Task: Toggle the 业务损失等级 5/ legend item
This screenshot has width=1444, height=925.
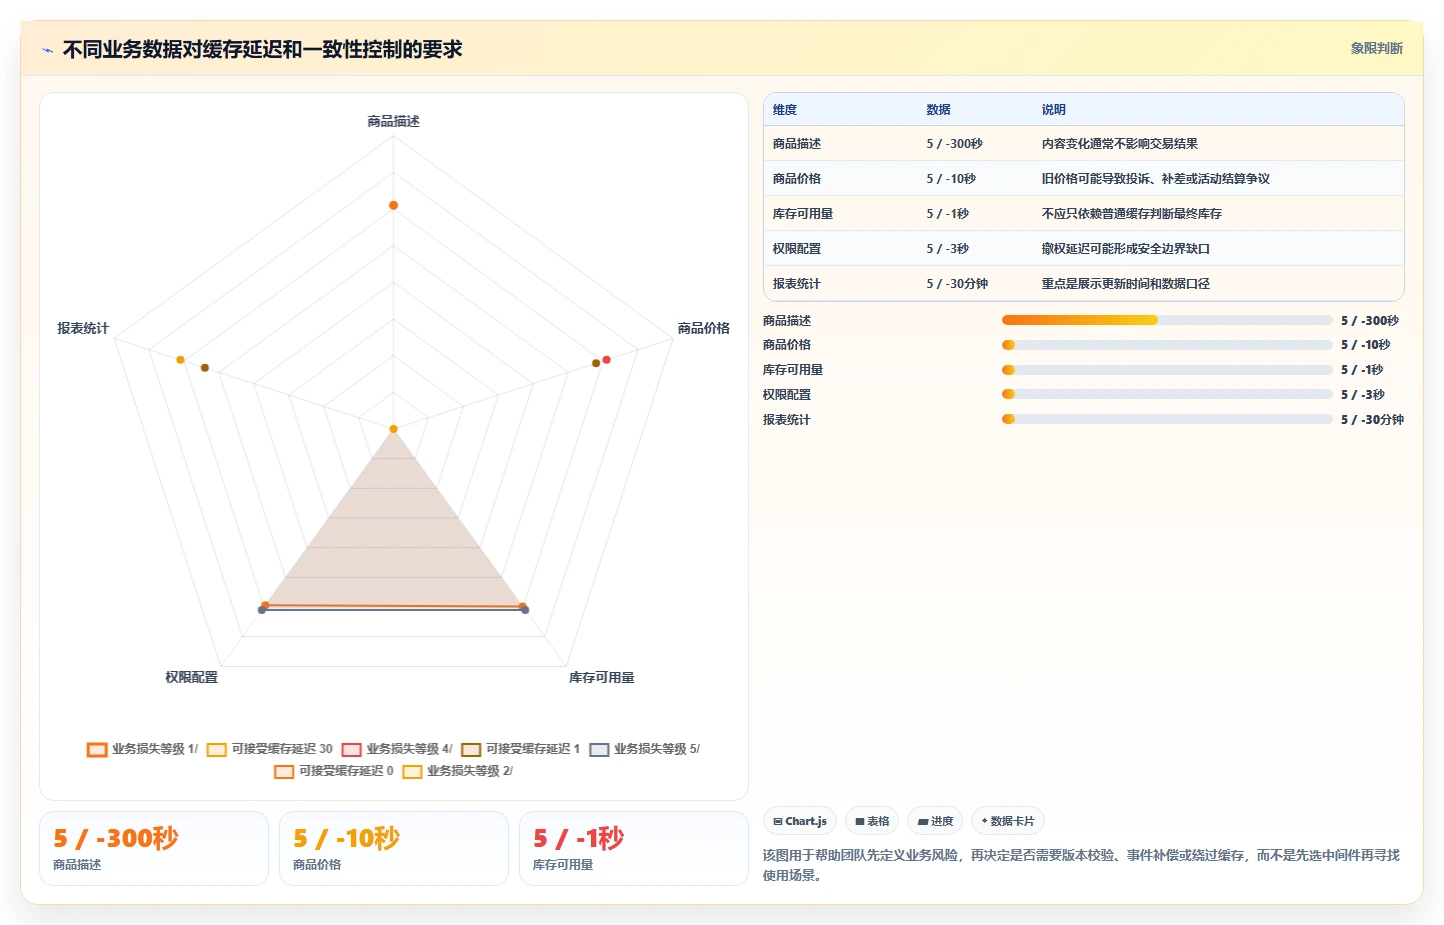Action: [x=644, y=749]
